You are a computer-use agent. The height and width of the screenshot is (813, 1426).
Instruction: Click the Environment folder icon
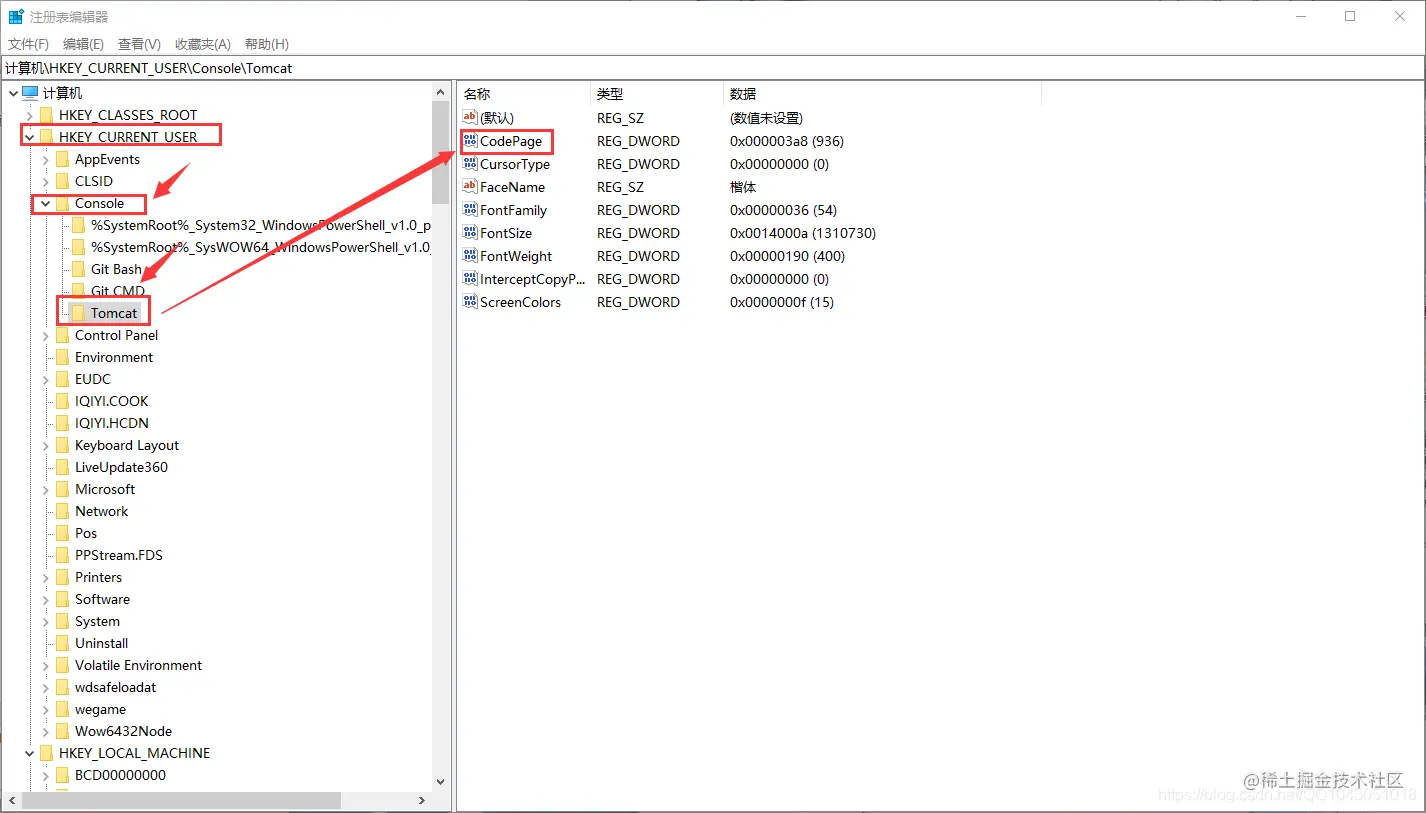[62, 357]
